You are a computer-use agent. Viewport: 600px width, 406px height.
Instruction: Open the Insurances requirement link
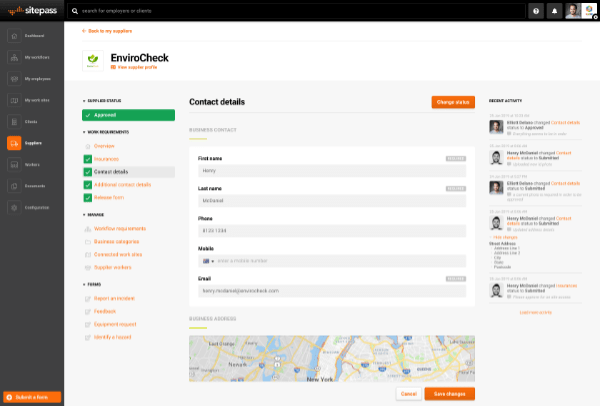(x=106, y=159)
